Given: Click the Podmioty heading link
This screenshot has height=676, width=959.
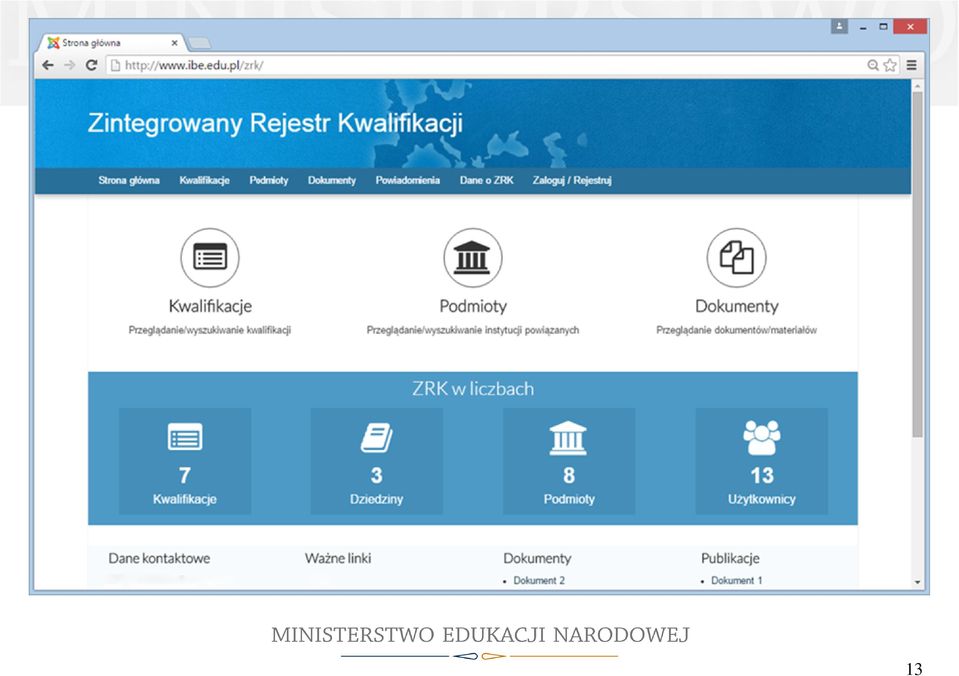Looking at the screenshot, I should click(473, 306).
